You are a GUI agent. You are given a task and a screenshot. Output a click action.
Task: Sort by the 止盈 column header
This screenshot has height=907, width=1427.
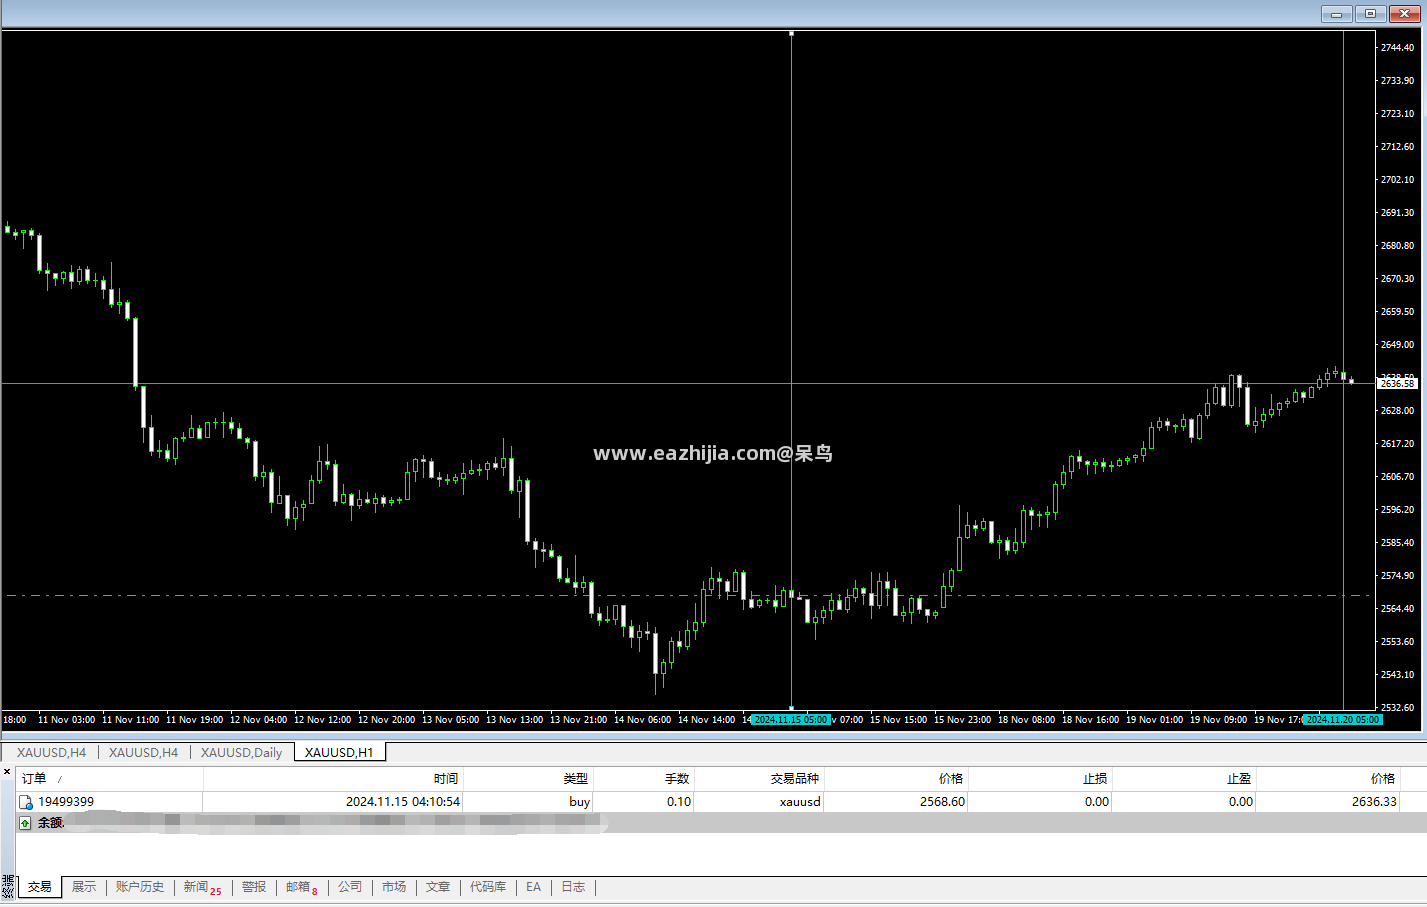click(x=1183, y=778)
